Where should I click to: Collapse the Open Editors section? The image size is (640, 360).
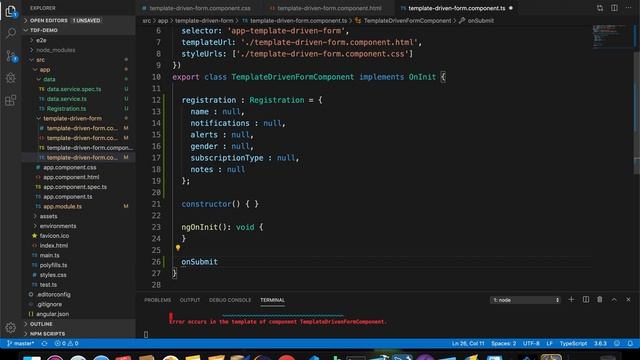pos(78,20)
